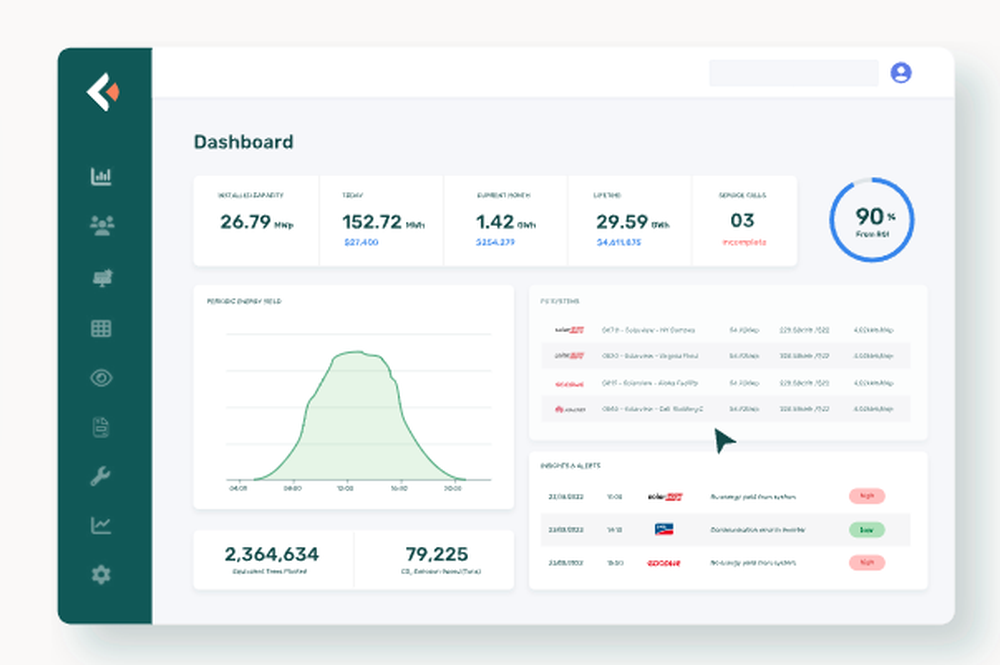Click the Huawei logo in Dell Building row

(570, 409)
